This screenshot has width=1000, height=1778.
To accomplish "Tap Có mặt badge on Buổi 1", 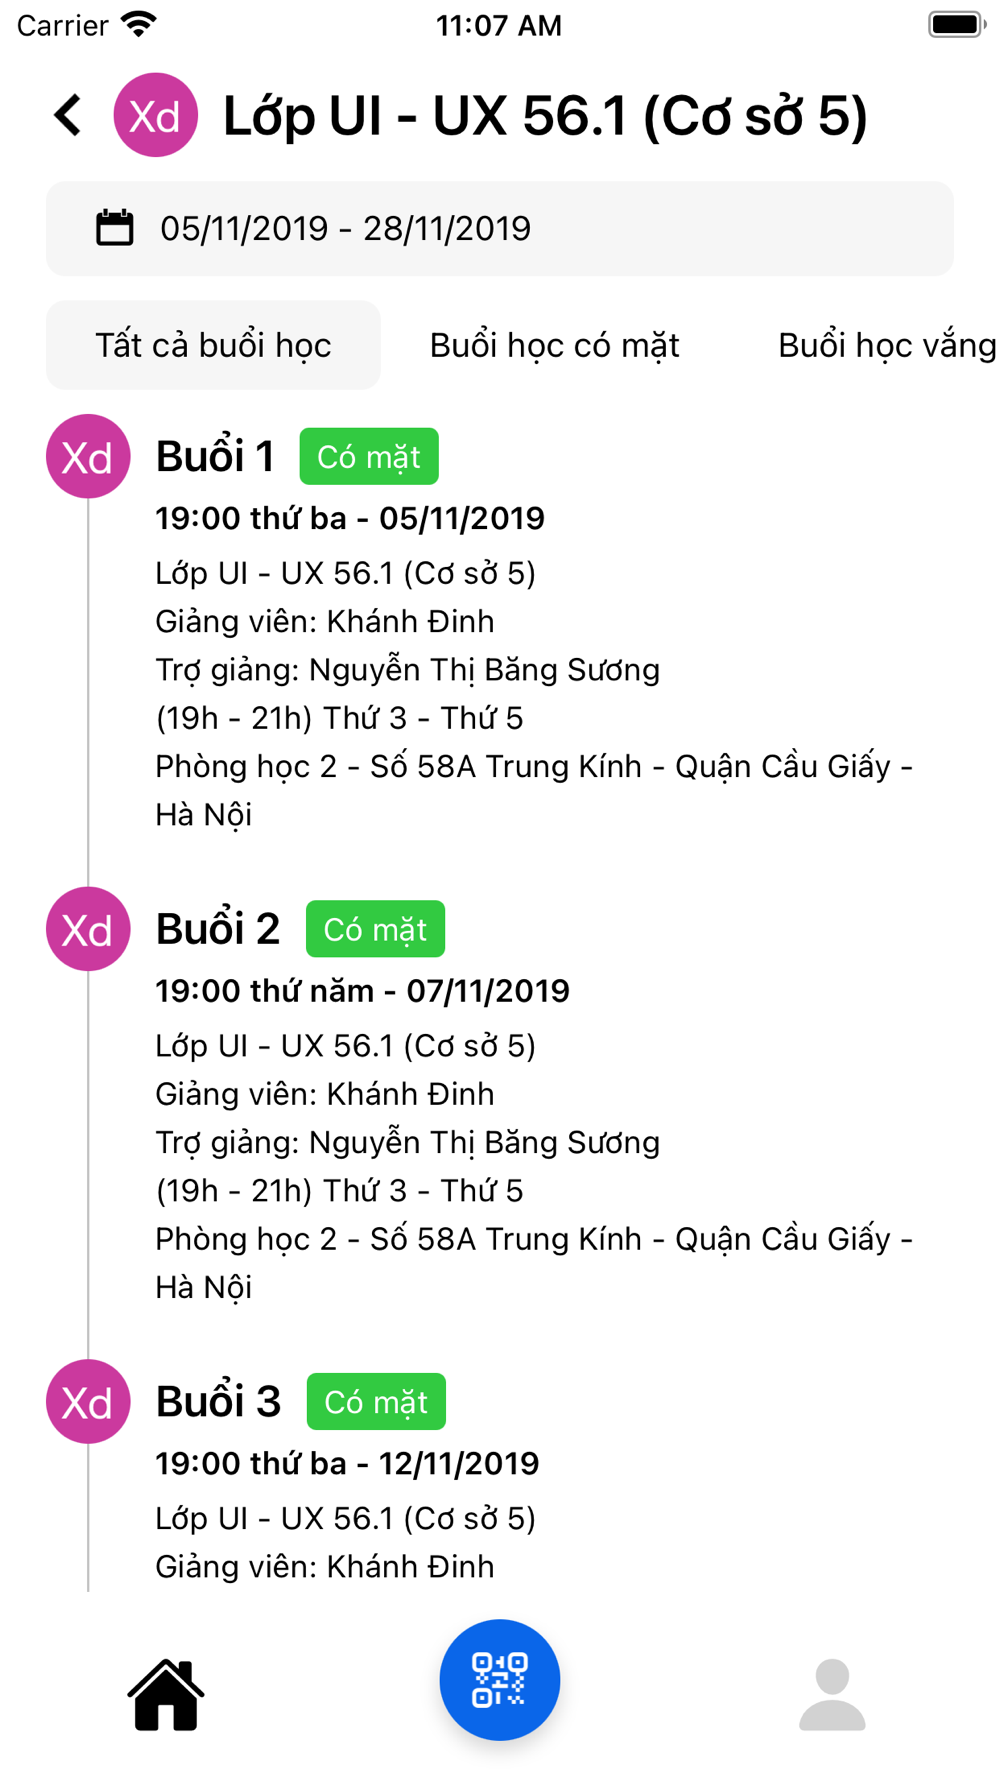I will 369,456.
